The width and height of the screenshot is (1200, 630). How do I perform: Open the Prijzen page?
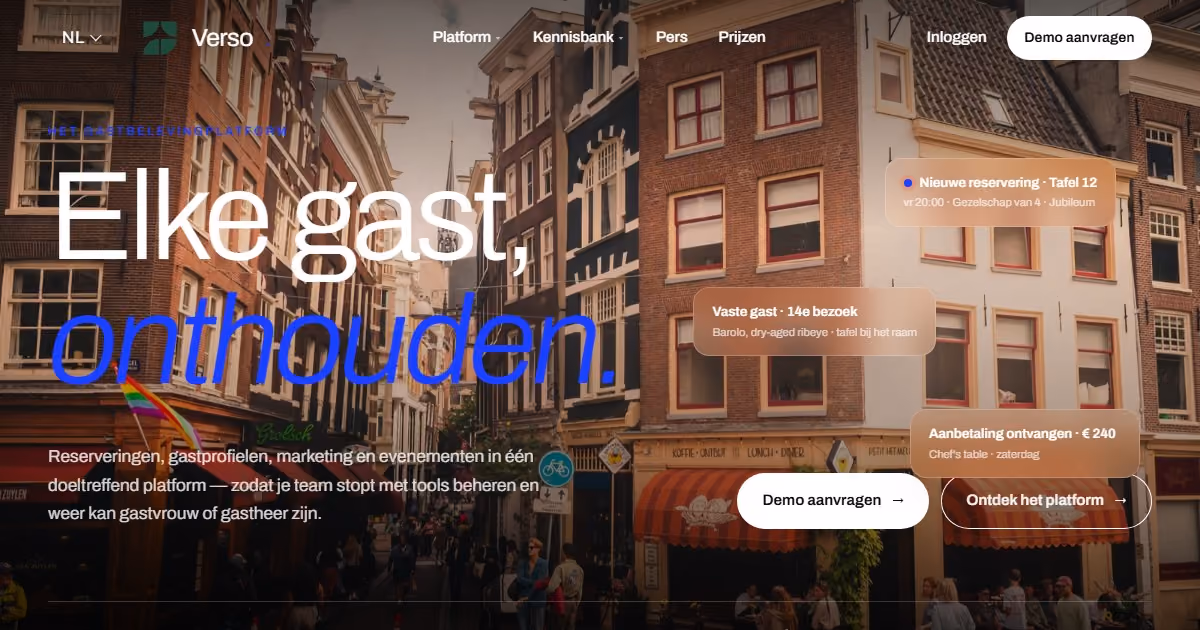point(742,37)
